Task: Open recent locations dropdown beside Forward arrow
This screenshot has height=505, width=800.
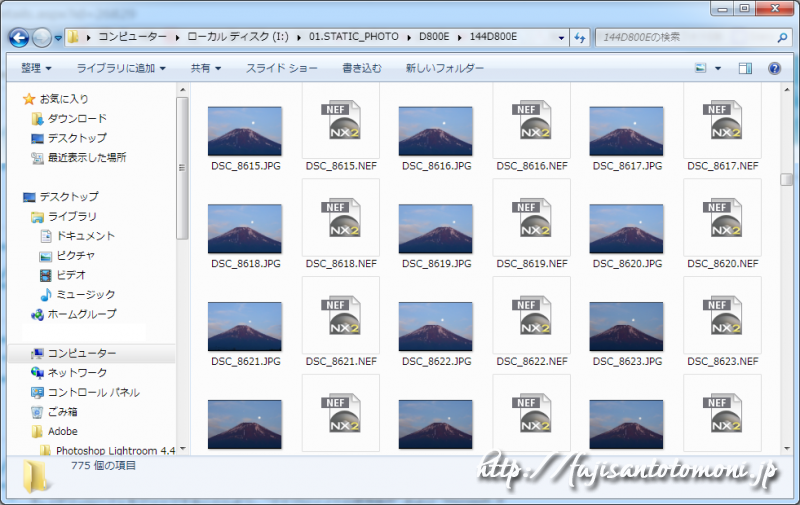Action: [x=58, y=38]
